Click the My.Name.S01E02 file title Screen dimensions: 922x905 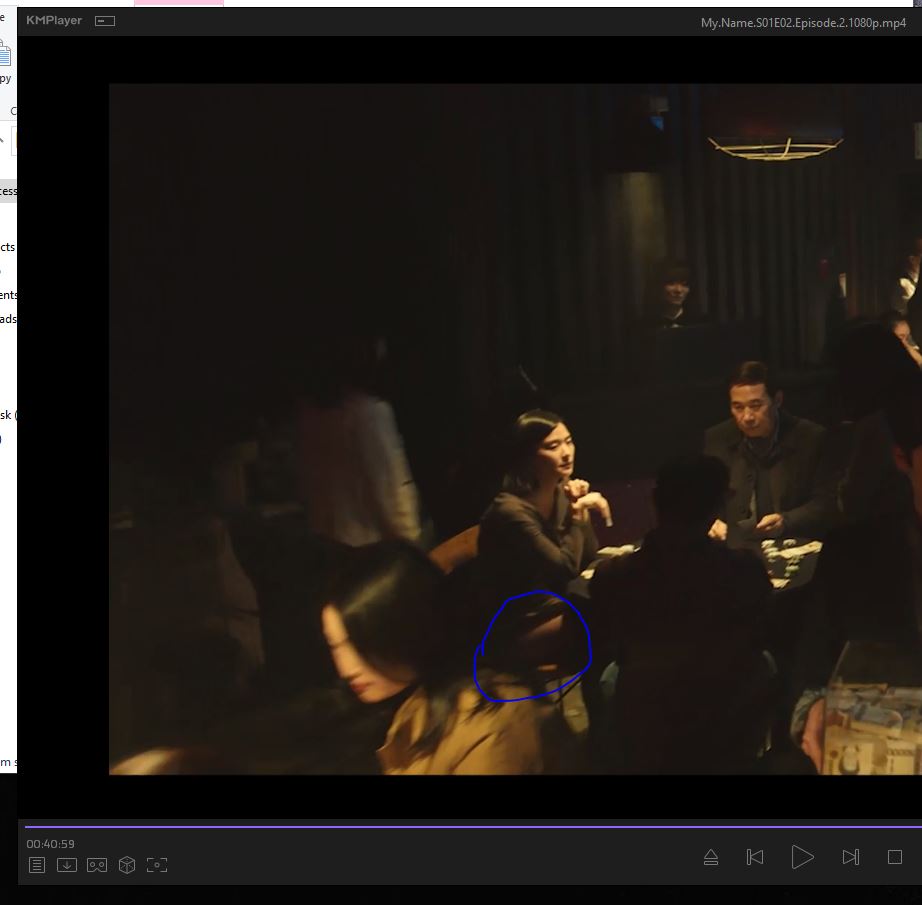click(803, 22)
